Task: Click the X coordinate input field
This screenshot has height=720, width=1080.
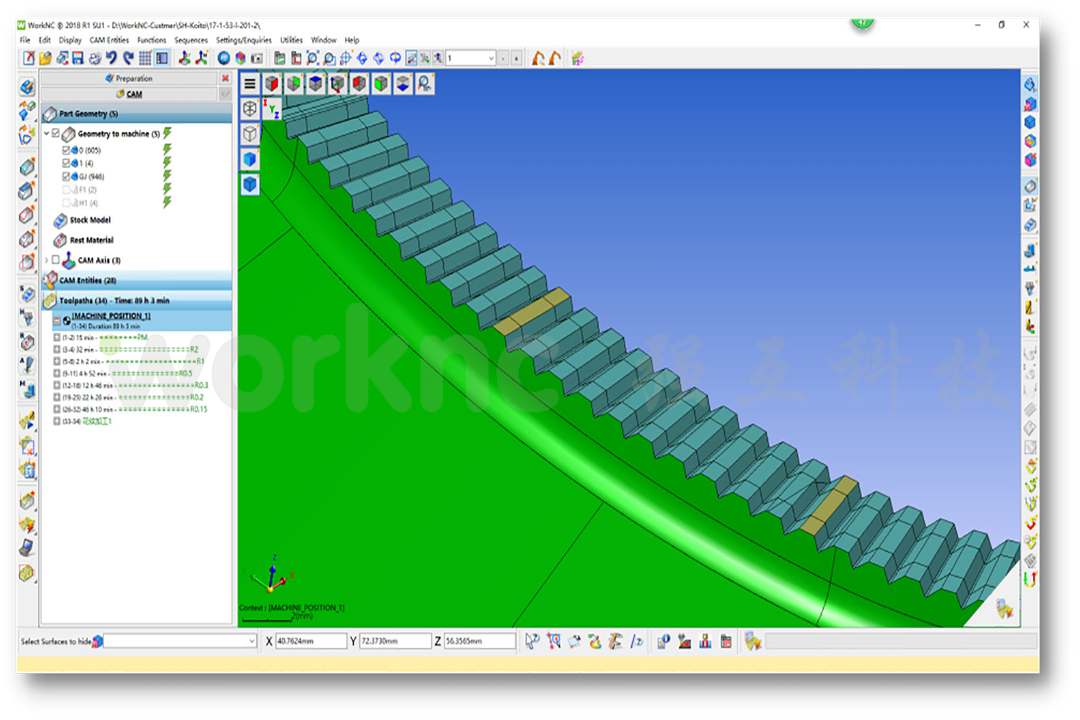Action: (x=311, y=641)
